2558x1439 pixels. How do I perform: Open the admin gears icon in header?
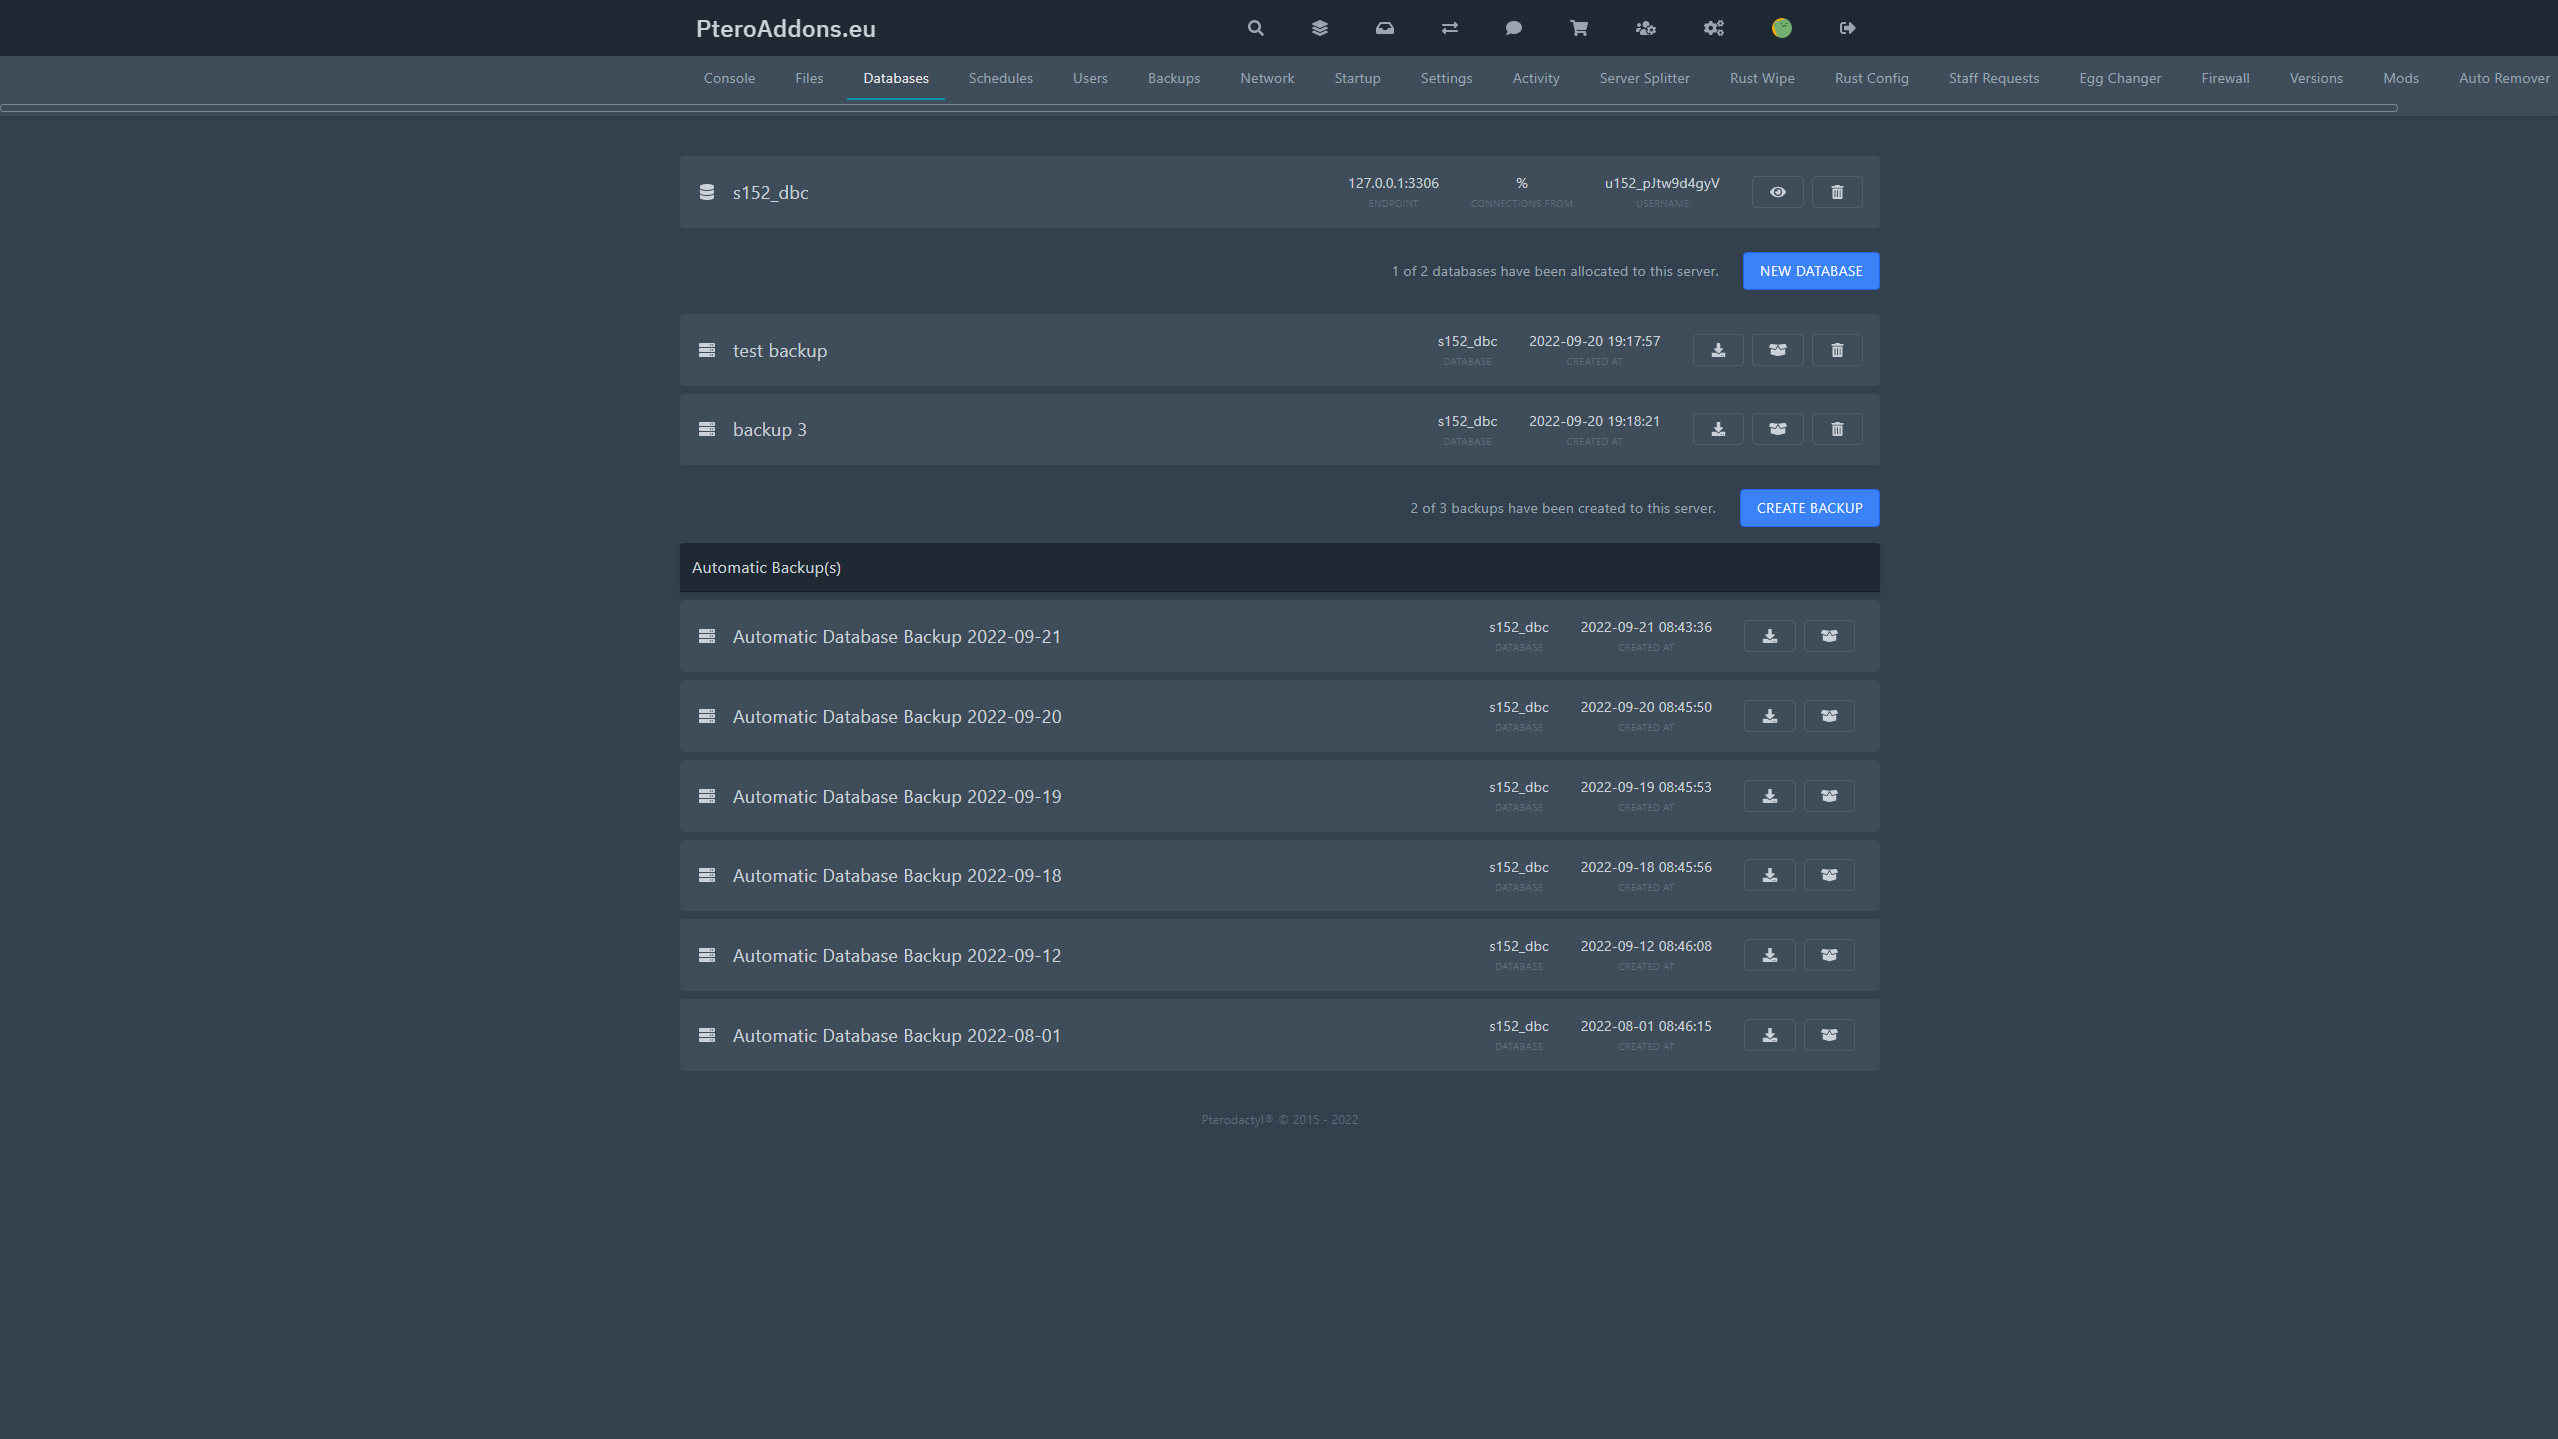pos(1714,28)
